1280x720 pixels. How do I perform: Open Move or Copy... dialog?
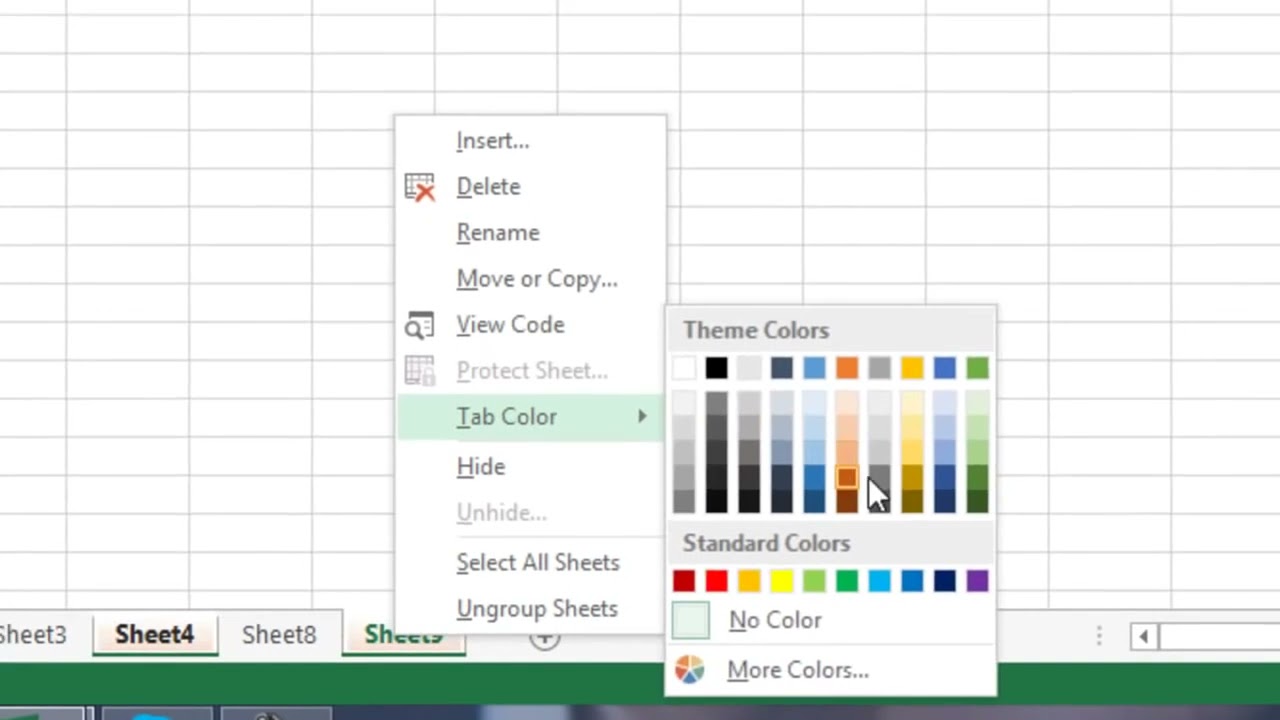pyautogui.click(x=537, y=279)
